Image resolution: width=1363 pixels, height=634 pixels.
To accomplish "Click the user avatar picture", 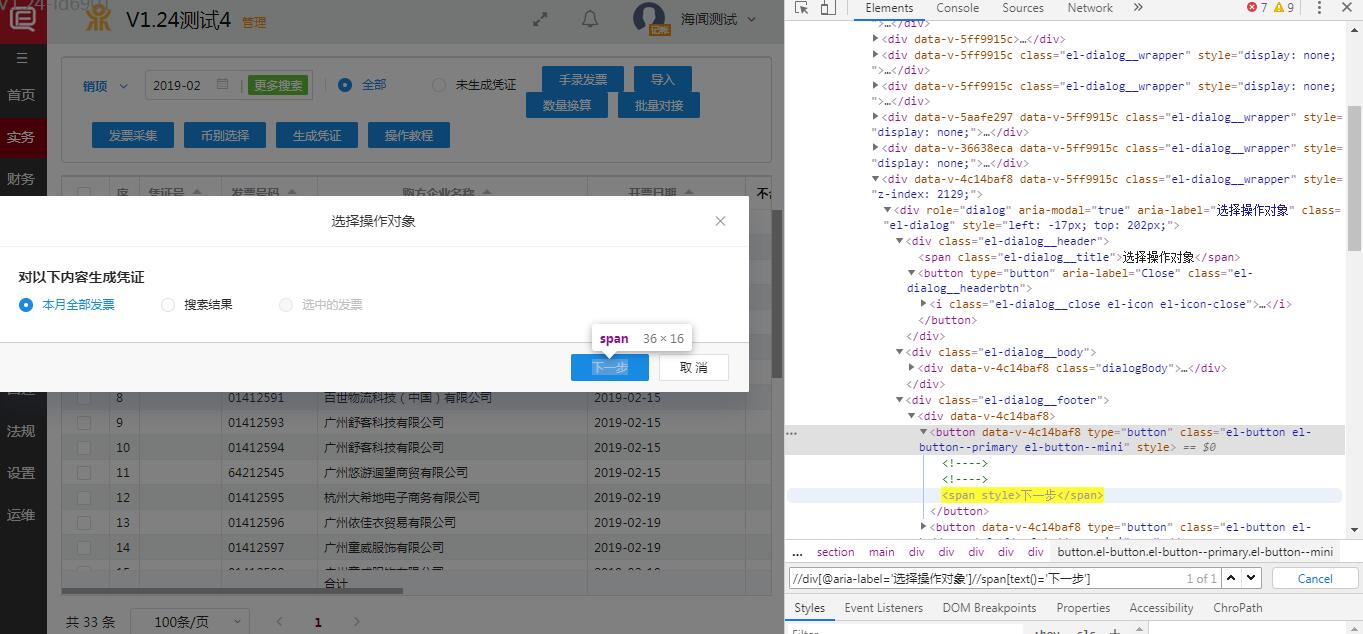I will click(650, 18).
